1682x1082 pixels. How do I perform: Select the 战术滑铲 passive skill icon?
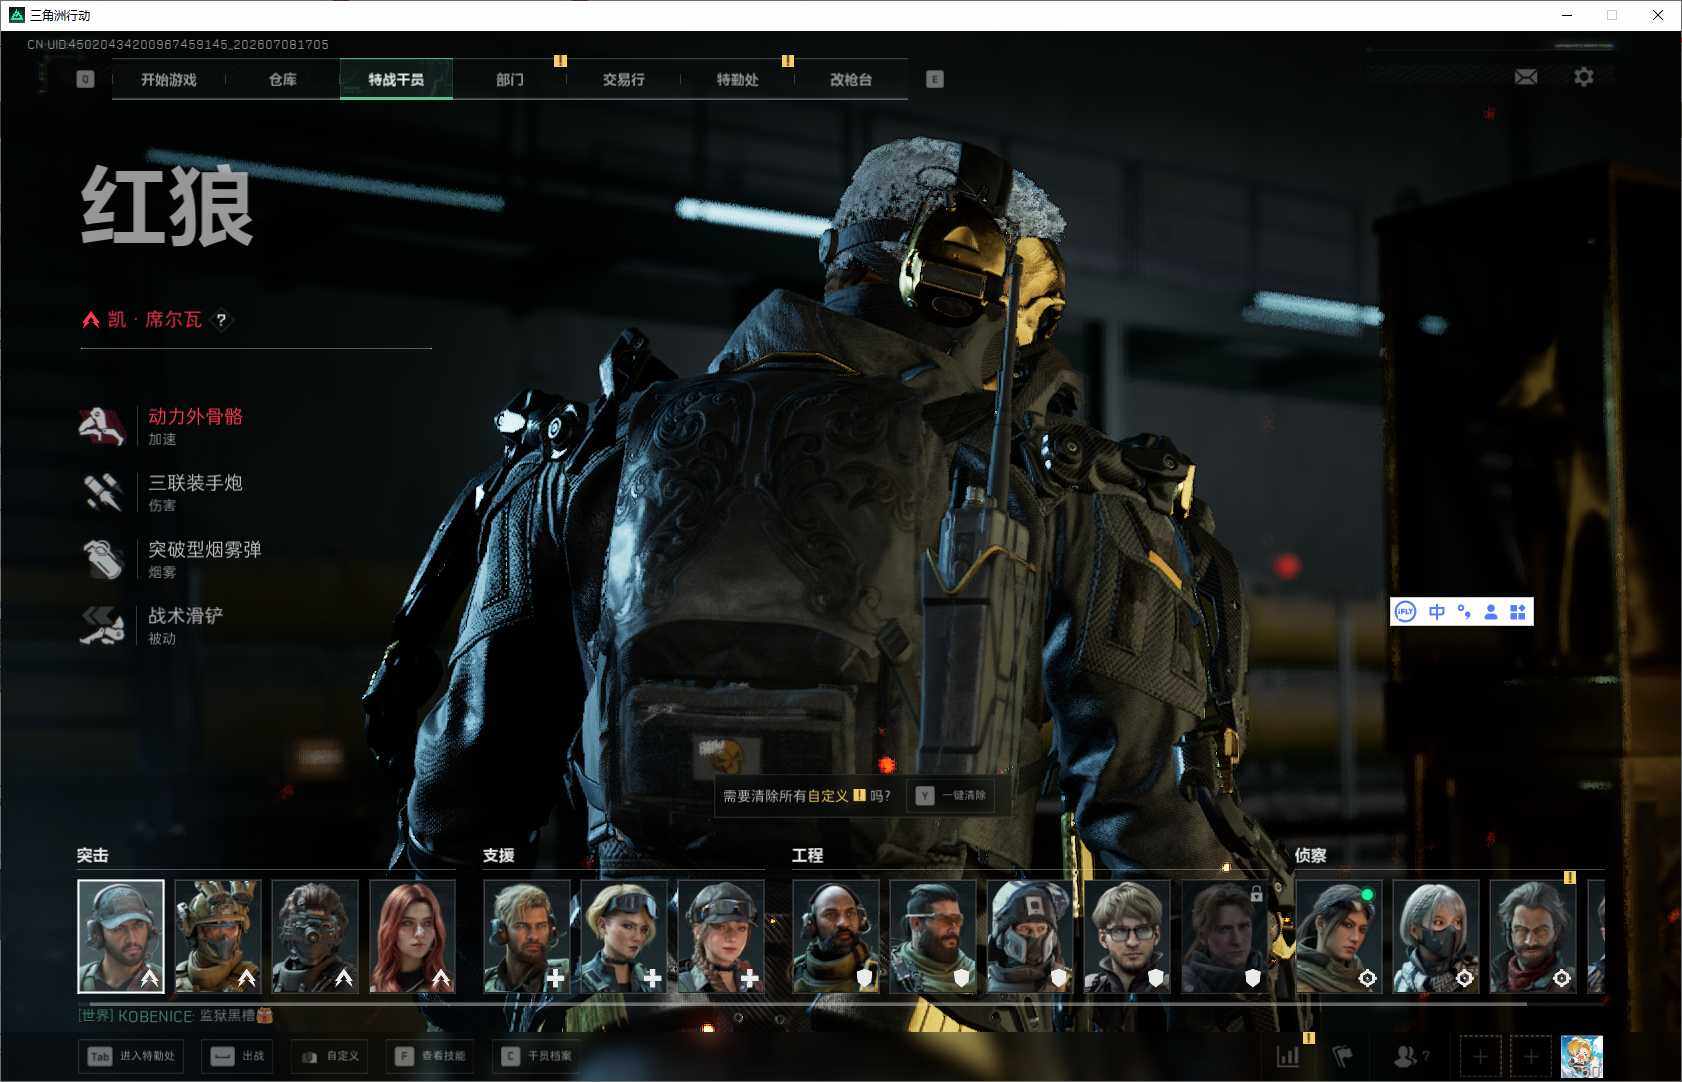[102, 625]
